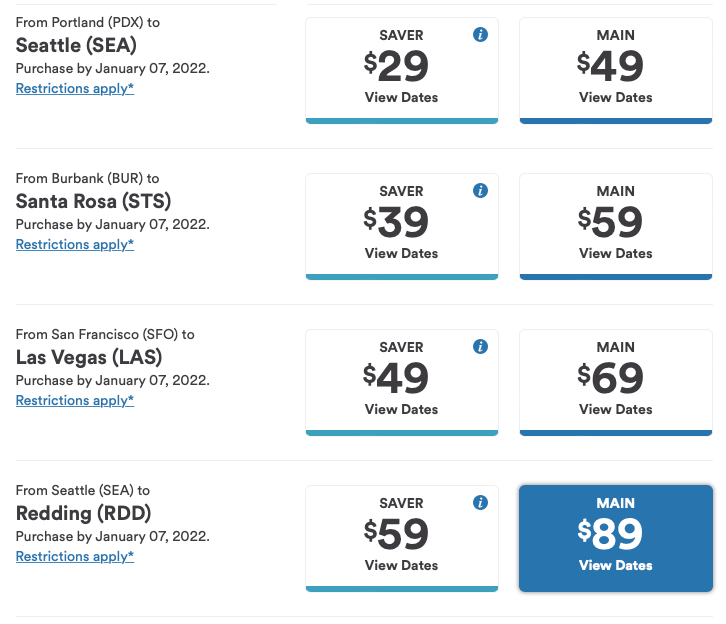Screen dimensions: 726x624
Task: Pick the $69 Main fare to Las Vegas
Action: pyautogui.click(x=615, y=380)
